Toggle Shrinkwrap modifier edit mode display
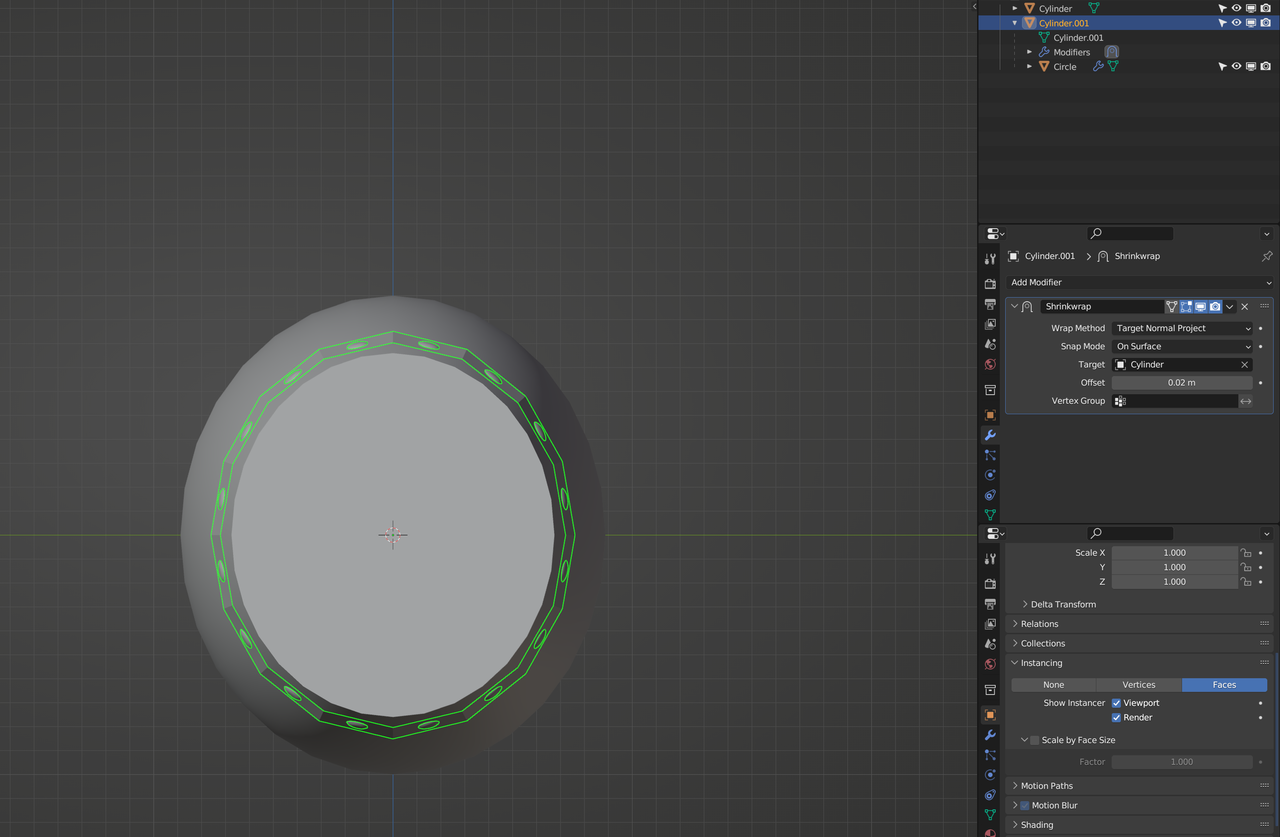 (x=1186, y=307)
